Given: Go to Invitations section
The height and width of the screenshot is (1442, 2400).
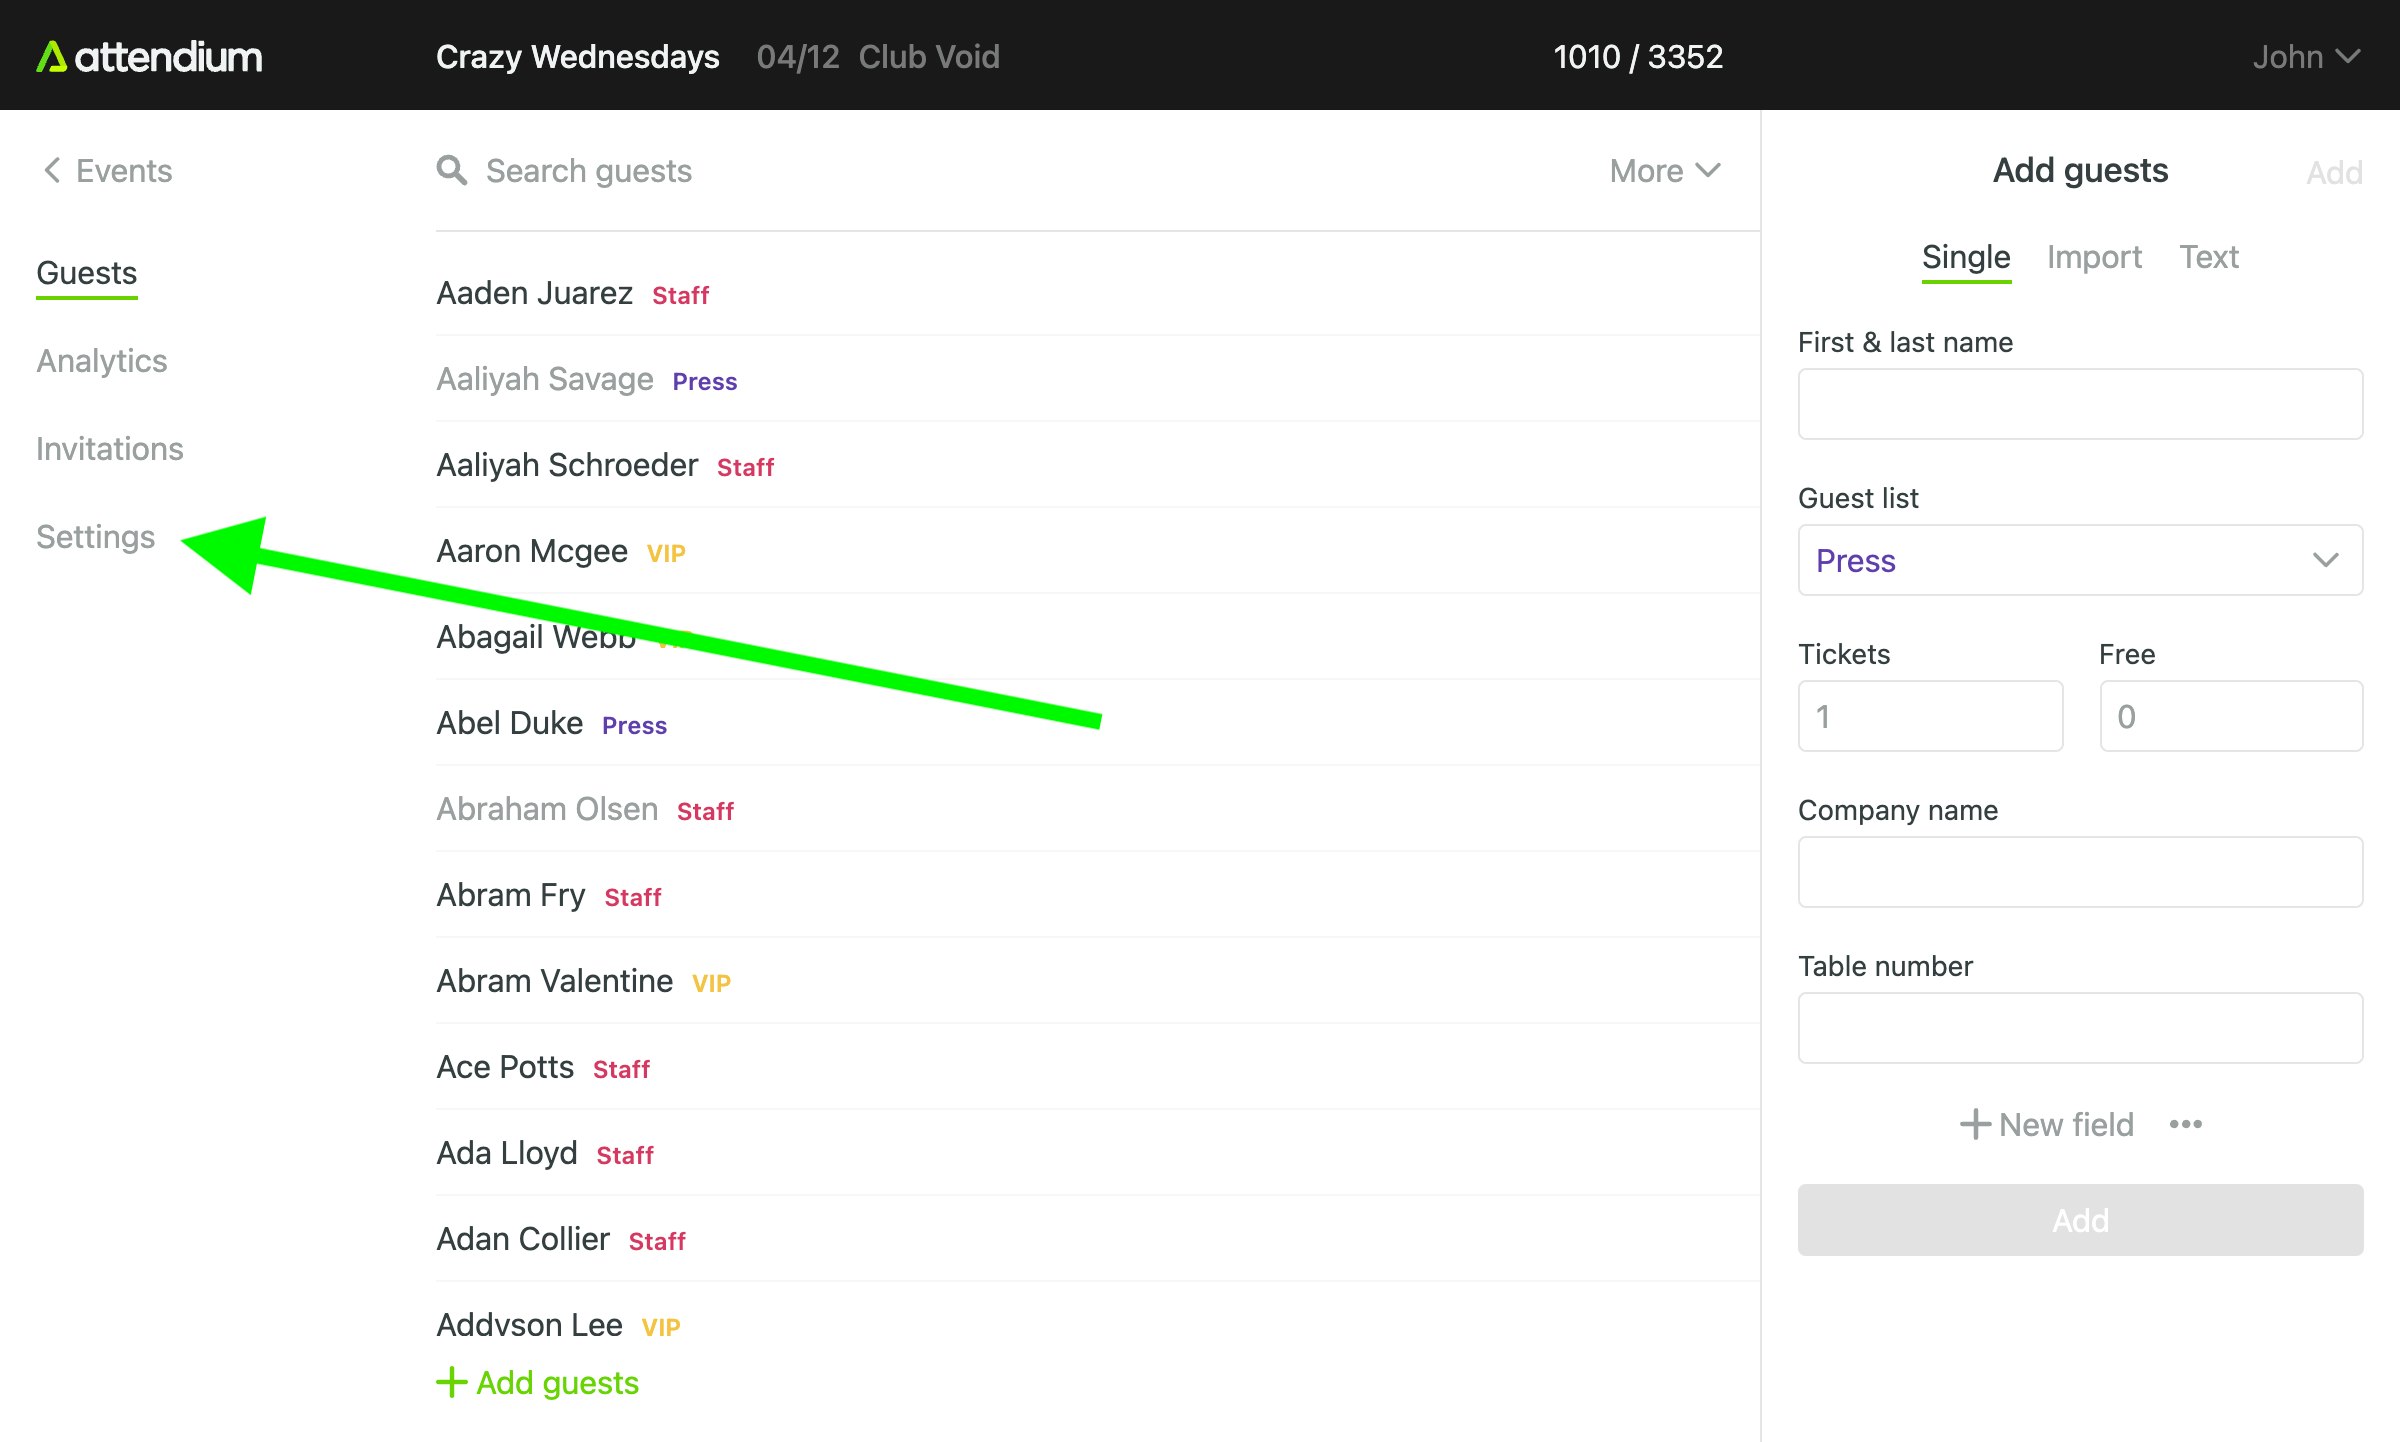Looking at the screenshot, I should [x=110, y=448].
